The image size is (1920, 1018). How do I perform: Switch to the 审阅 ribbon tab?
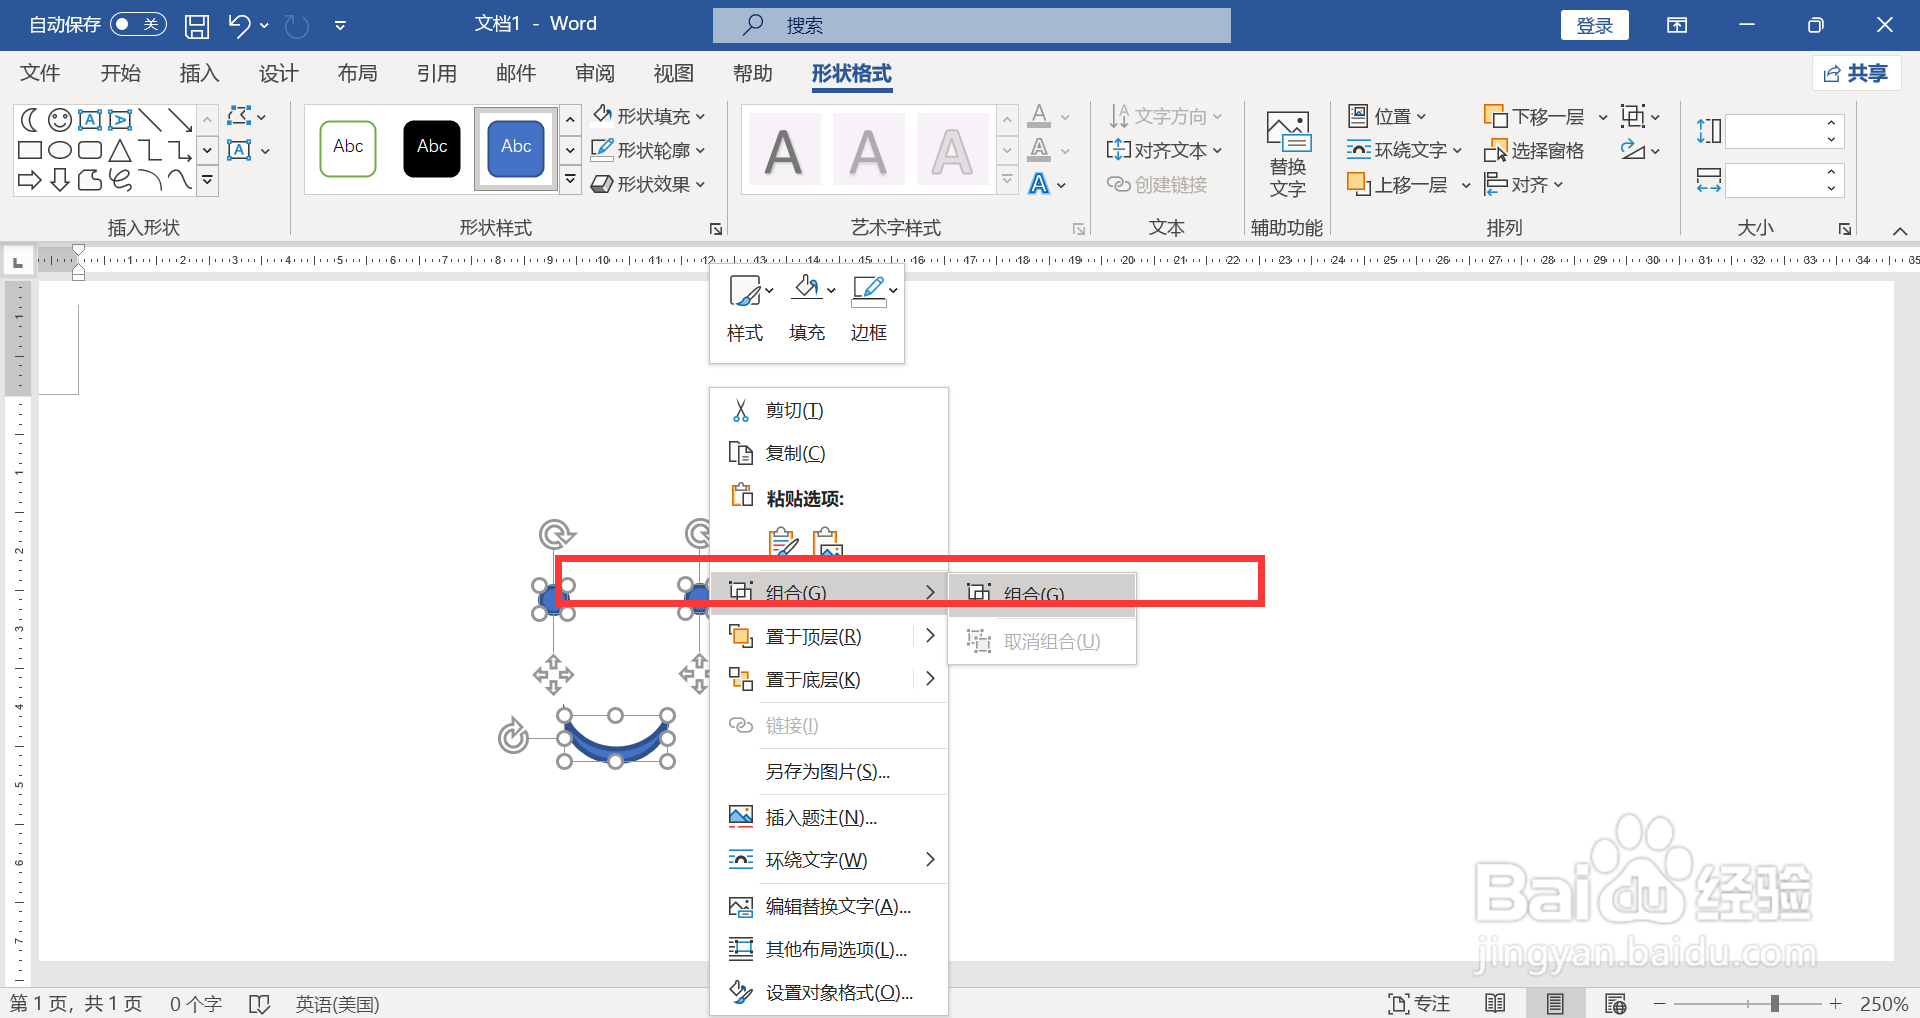coord(595,72)
